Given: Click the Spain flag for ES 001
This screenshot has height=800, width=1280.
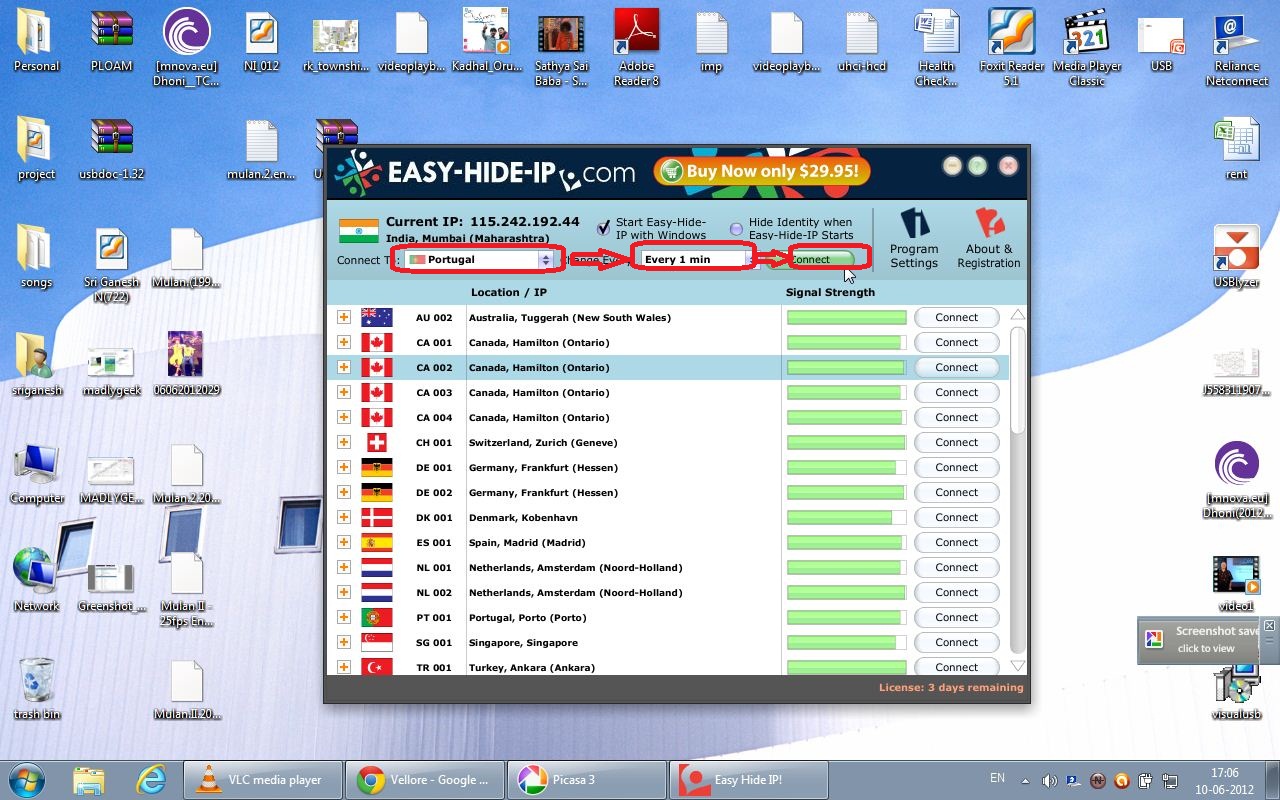Looking at the screenshot, I should coord(376,542).
